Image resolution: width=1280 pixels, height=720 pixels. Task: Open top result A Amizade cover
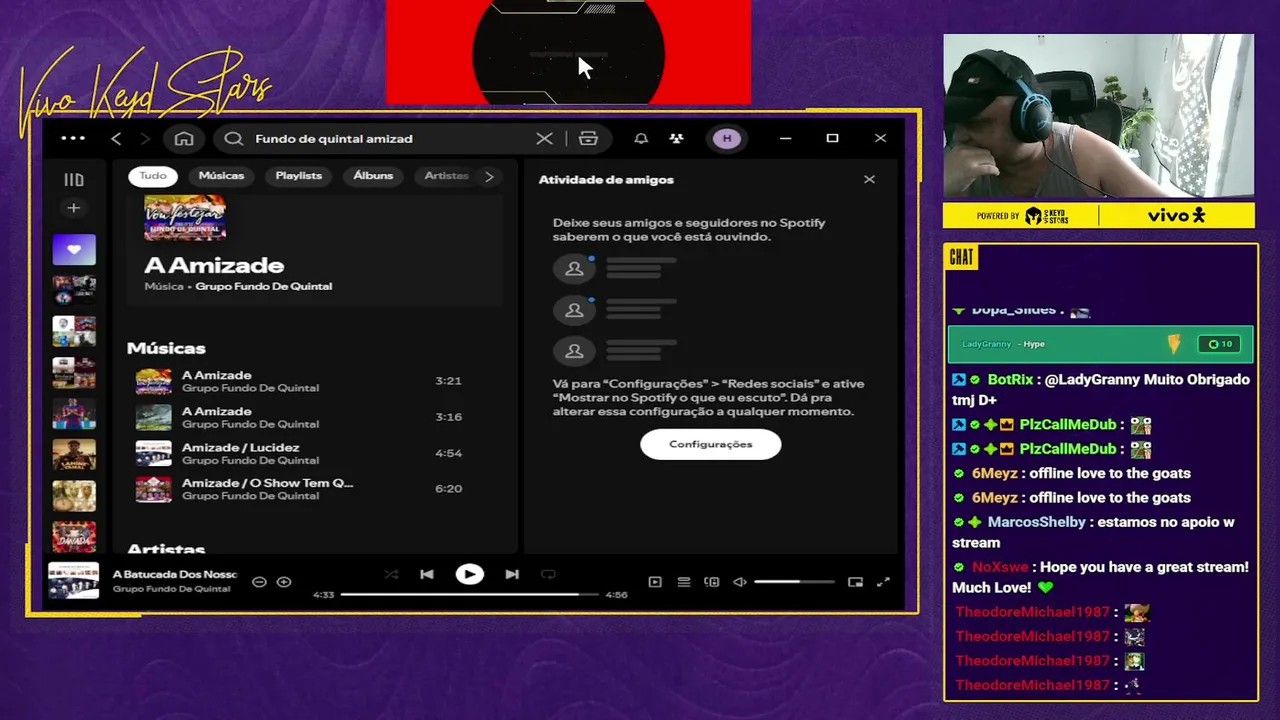pos(185,218)
